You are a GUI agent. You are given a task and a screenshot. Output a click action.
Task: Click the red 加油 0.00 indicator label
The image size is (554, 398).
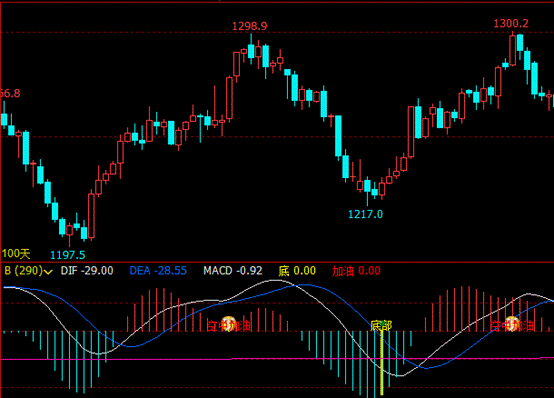pos(356,271)
